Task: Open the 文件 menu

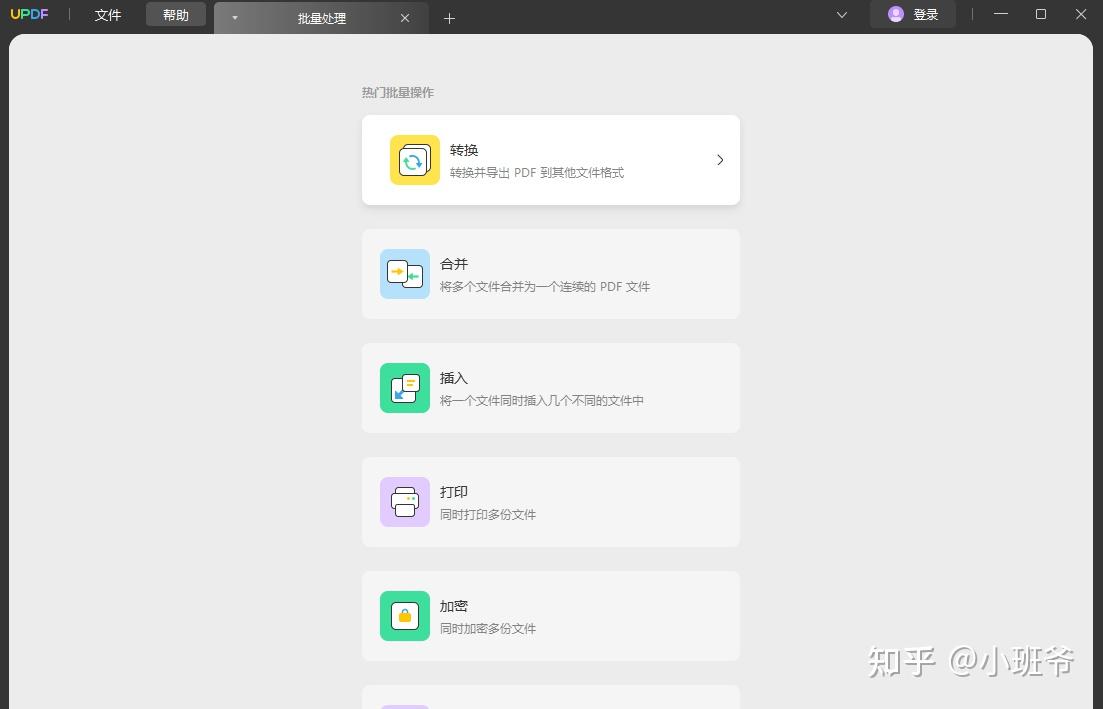Action: [x=108, y=15]
